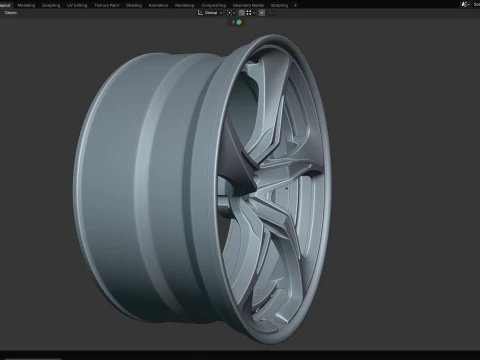Open the snapping options grid dropdown
The image size is (480, 360).
(251, 13)
